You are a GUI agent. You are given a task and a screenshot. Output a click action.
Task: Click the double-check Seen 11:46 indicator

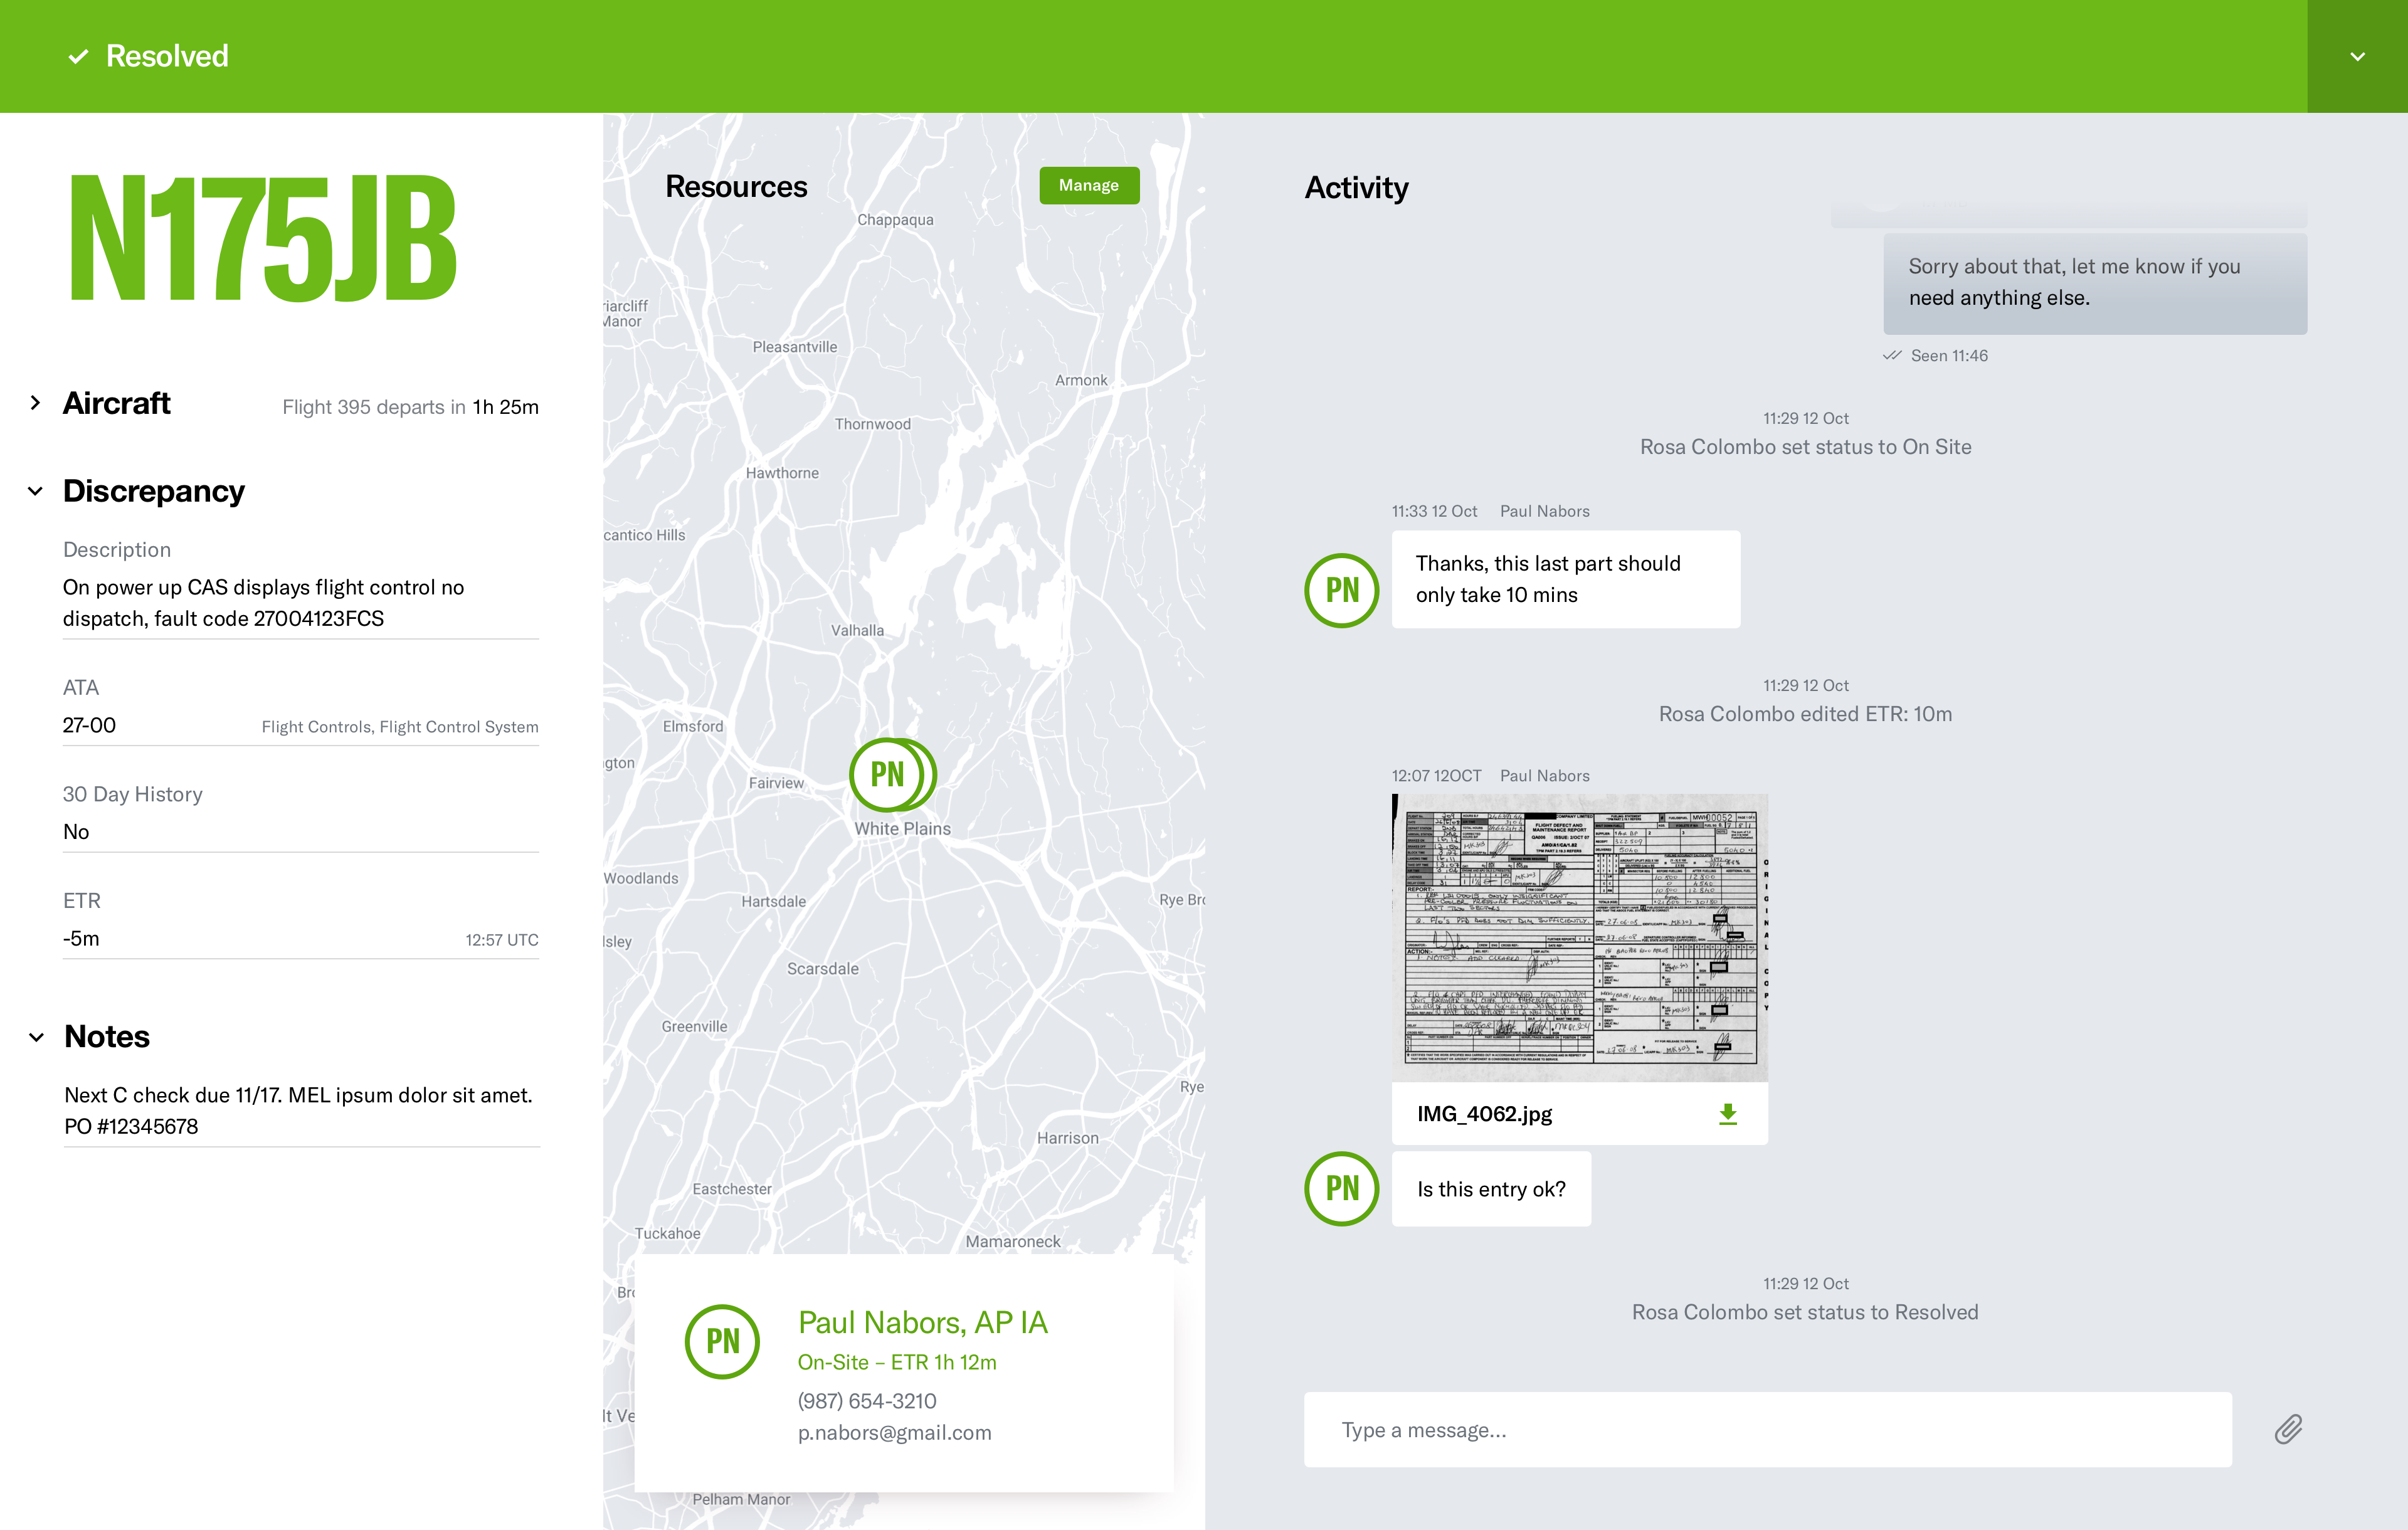(x=1891, y=356)
